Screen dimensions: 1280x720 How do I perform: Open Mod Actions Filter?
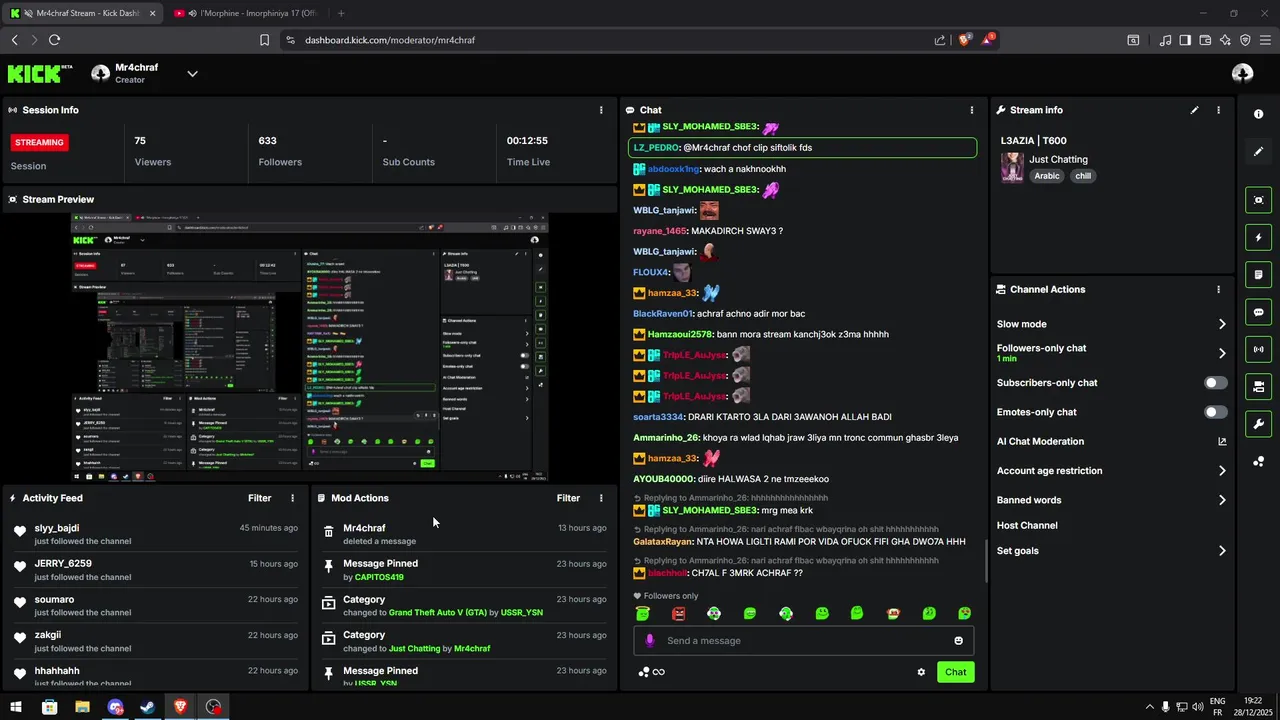pos(568,498)
